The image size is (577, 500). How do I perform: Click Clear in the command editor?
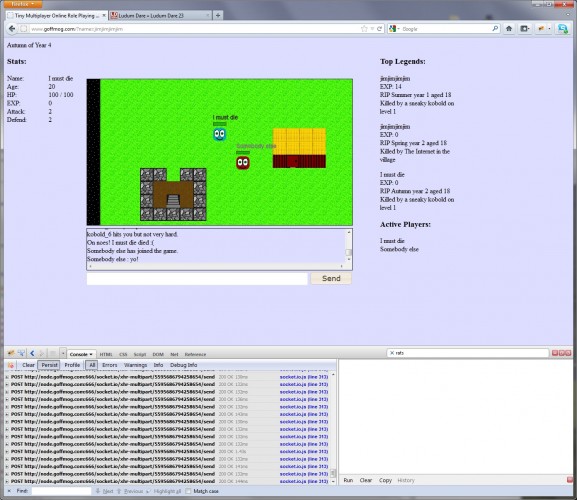tap(366, 480)
